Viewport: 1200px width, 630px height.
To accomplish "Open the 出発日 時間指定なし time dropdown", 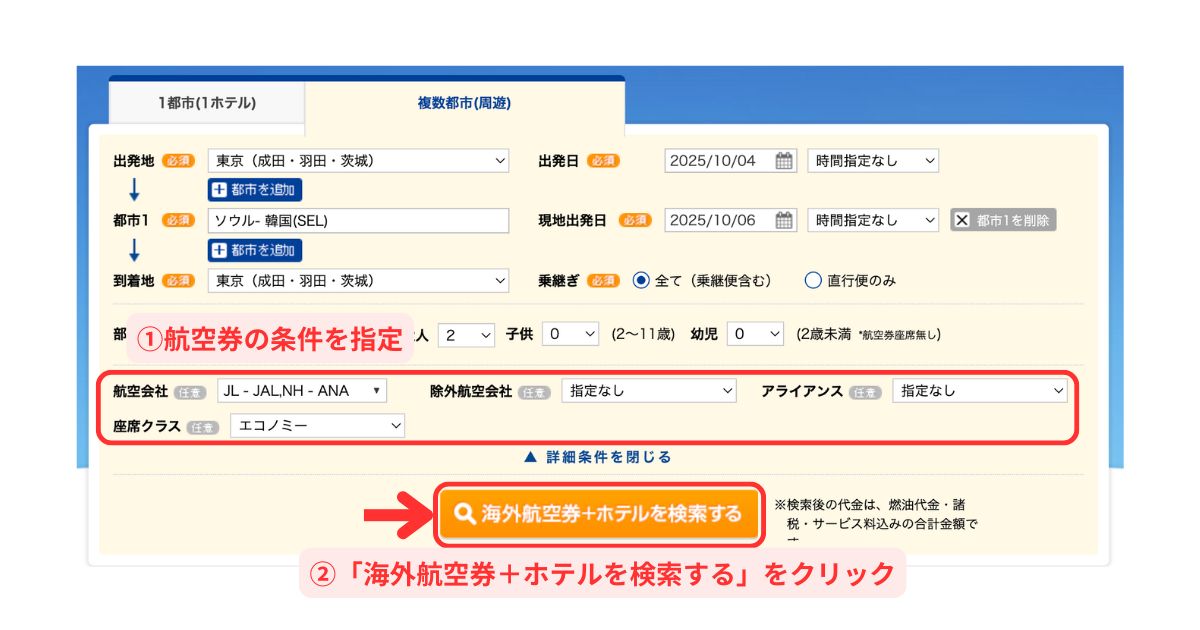I will point(873,161).
